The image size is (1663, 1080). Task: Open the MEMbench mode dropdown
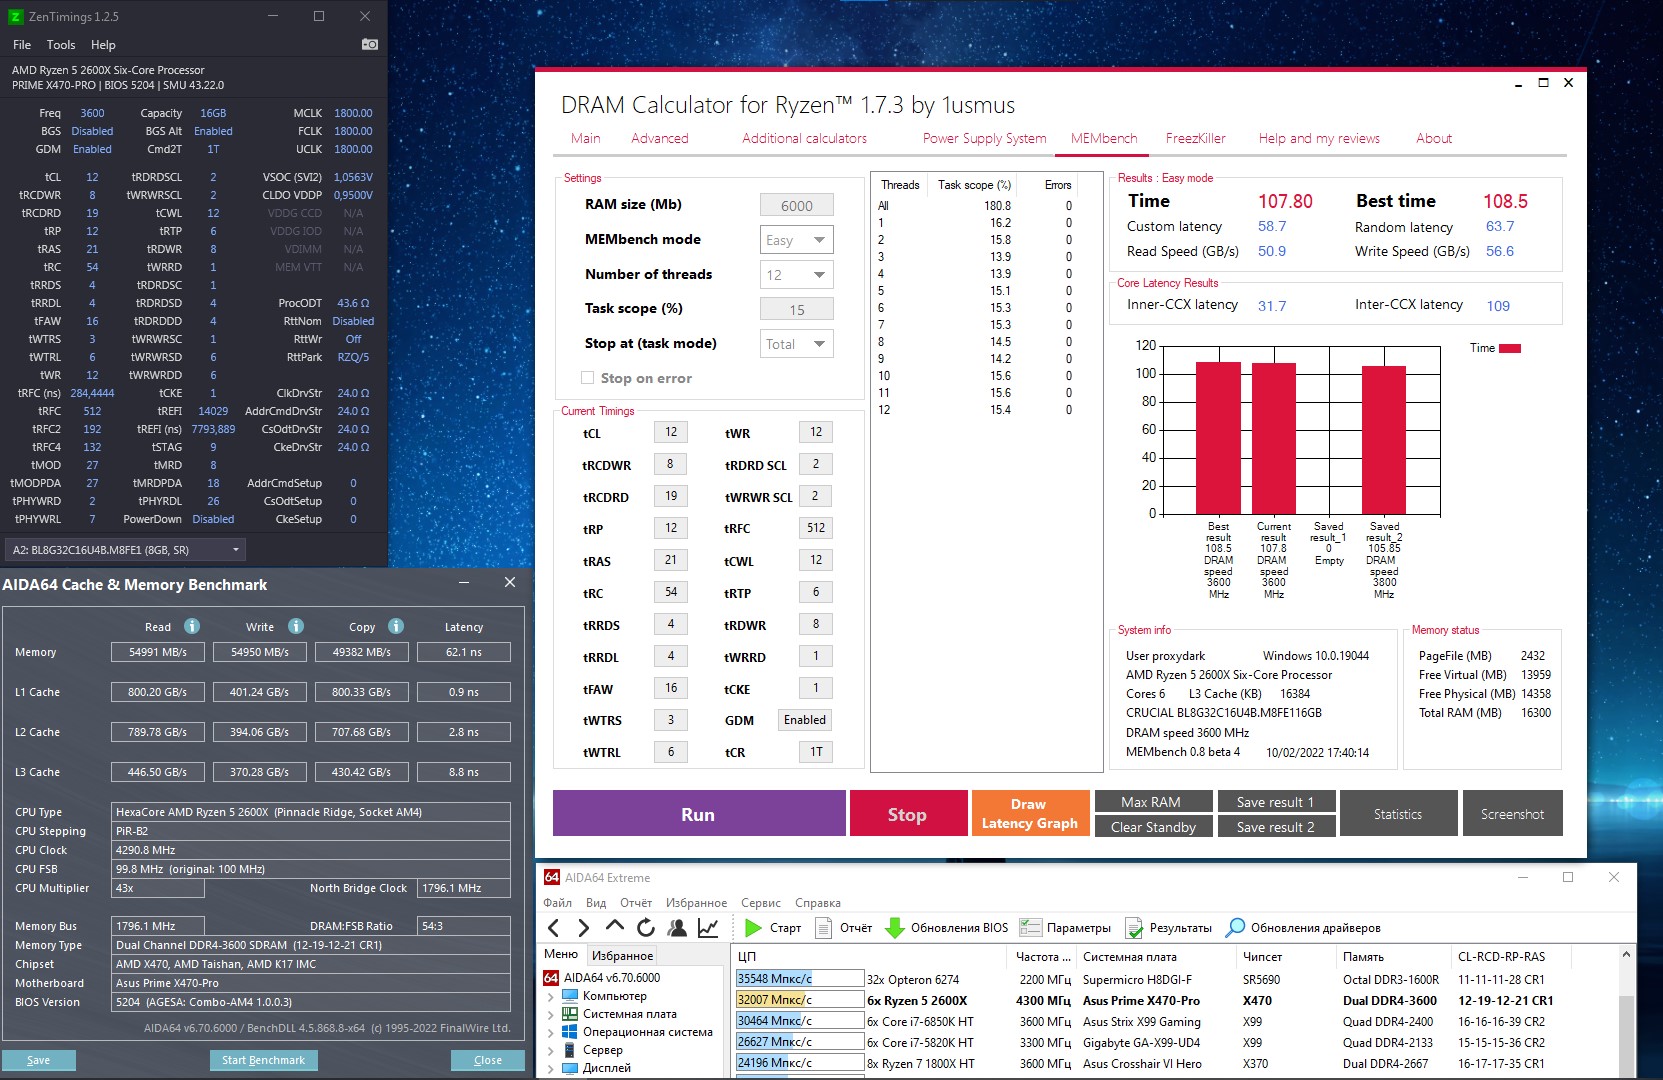click(797, 240)
